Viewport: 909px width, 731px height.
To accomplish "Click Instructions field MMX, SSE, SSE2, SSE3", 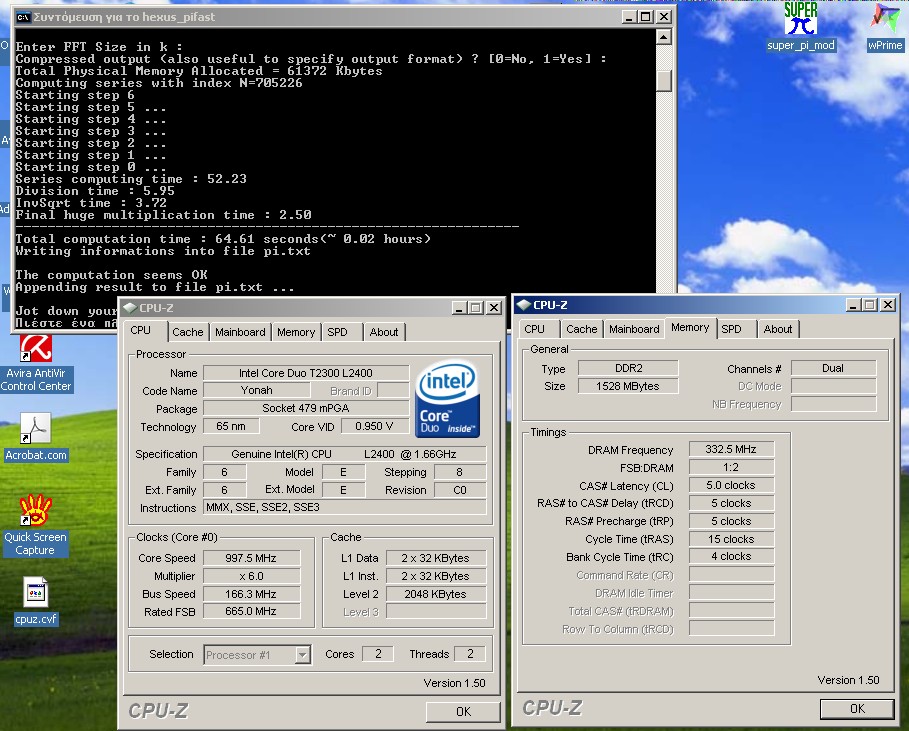I will point(344,507).
